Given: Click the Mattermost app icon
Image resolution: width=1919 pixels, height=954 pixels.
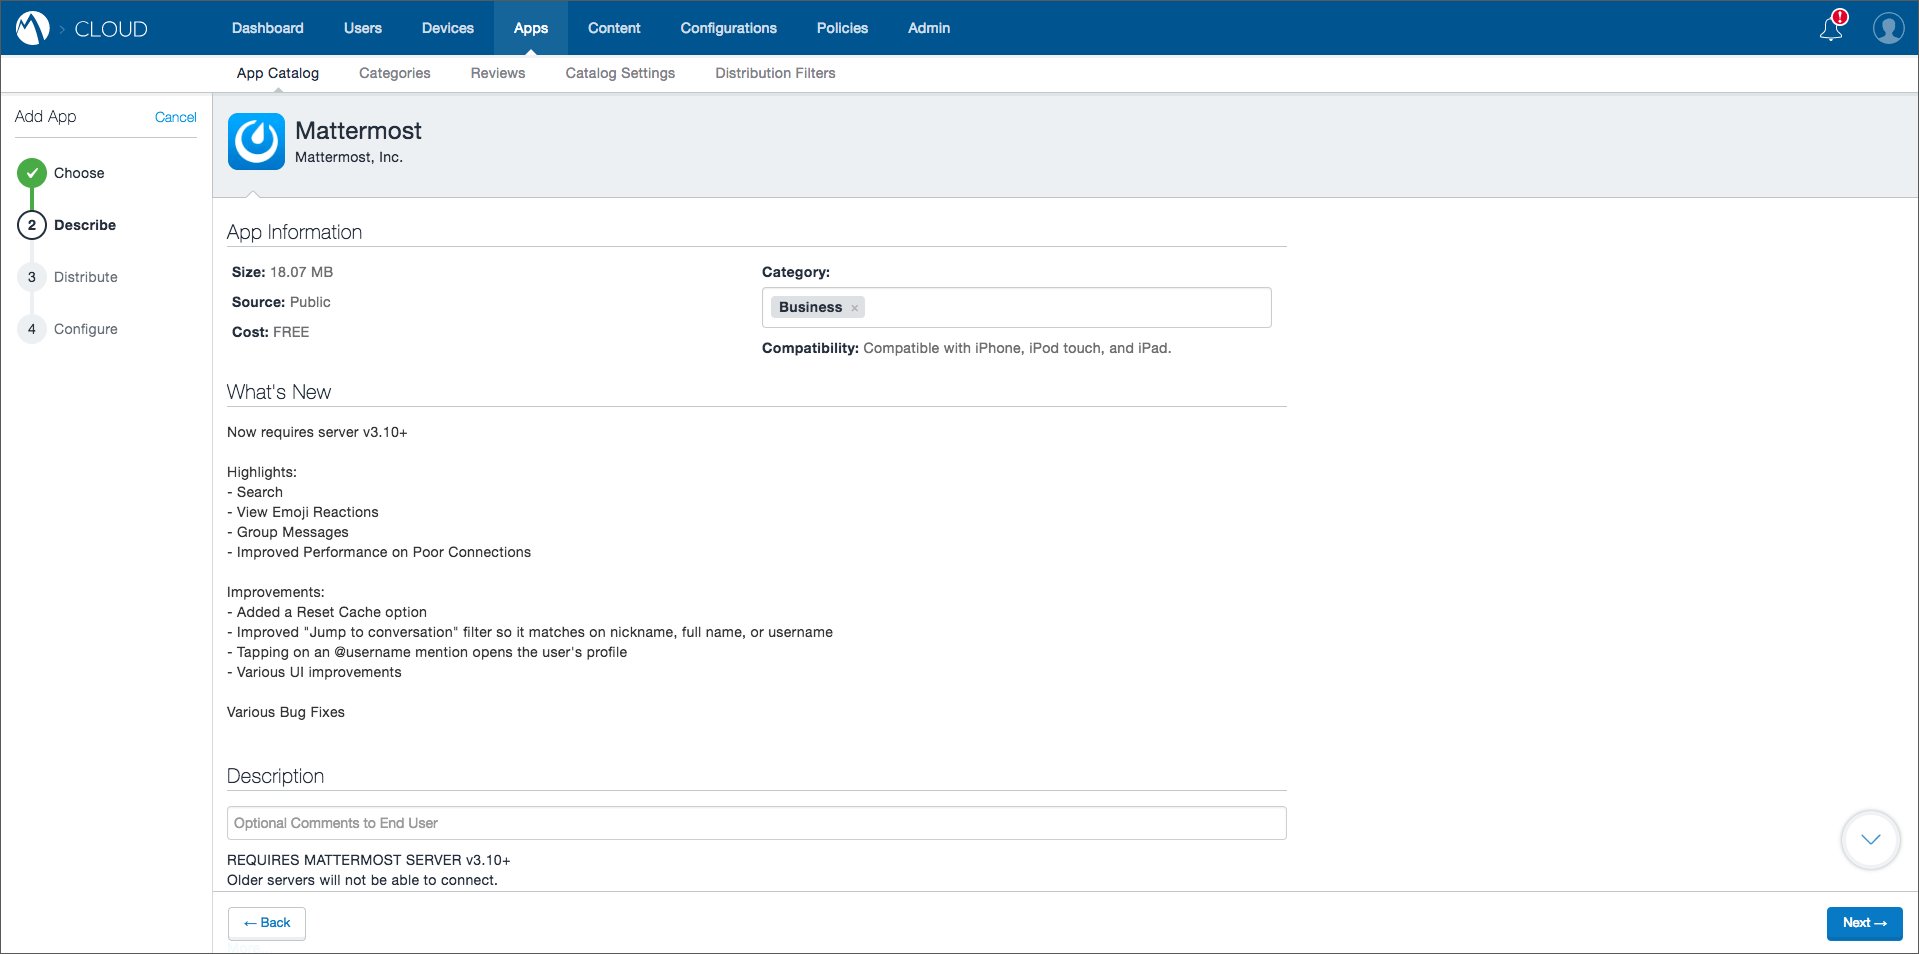Looking at the screenshot, I should click(x=257, y=141).
